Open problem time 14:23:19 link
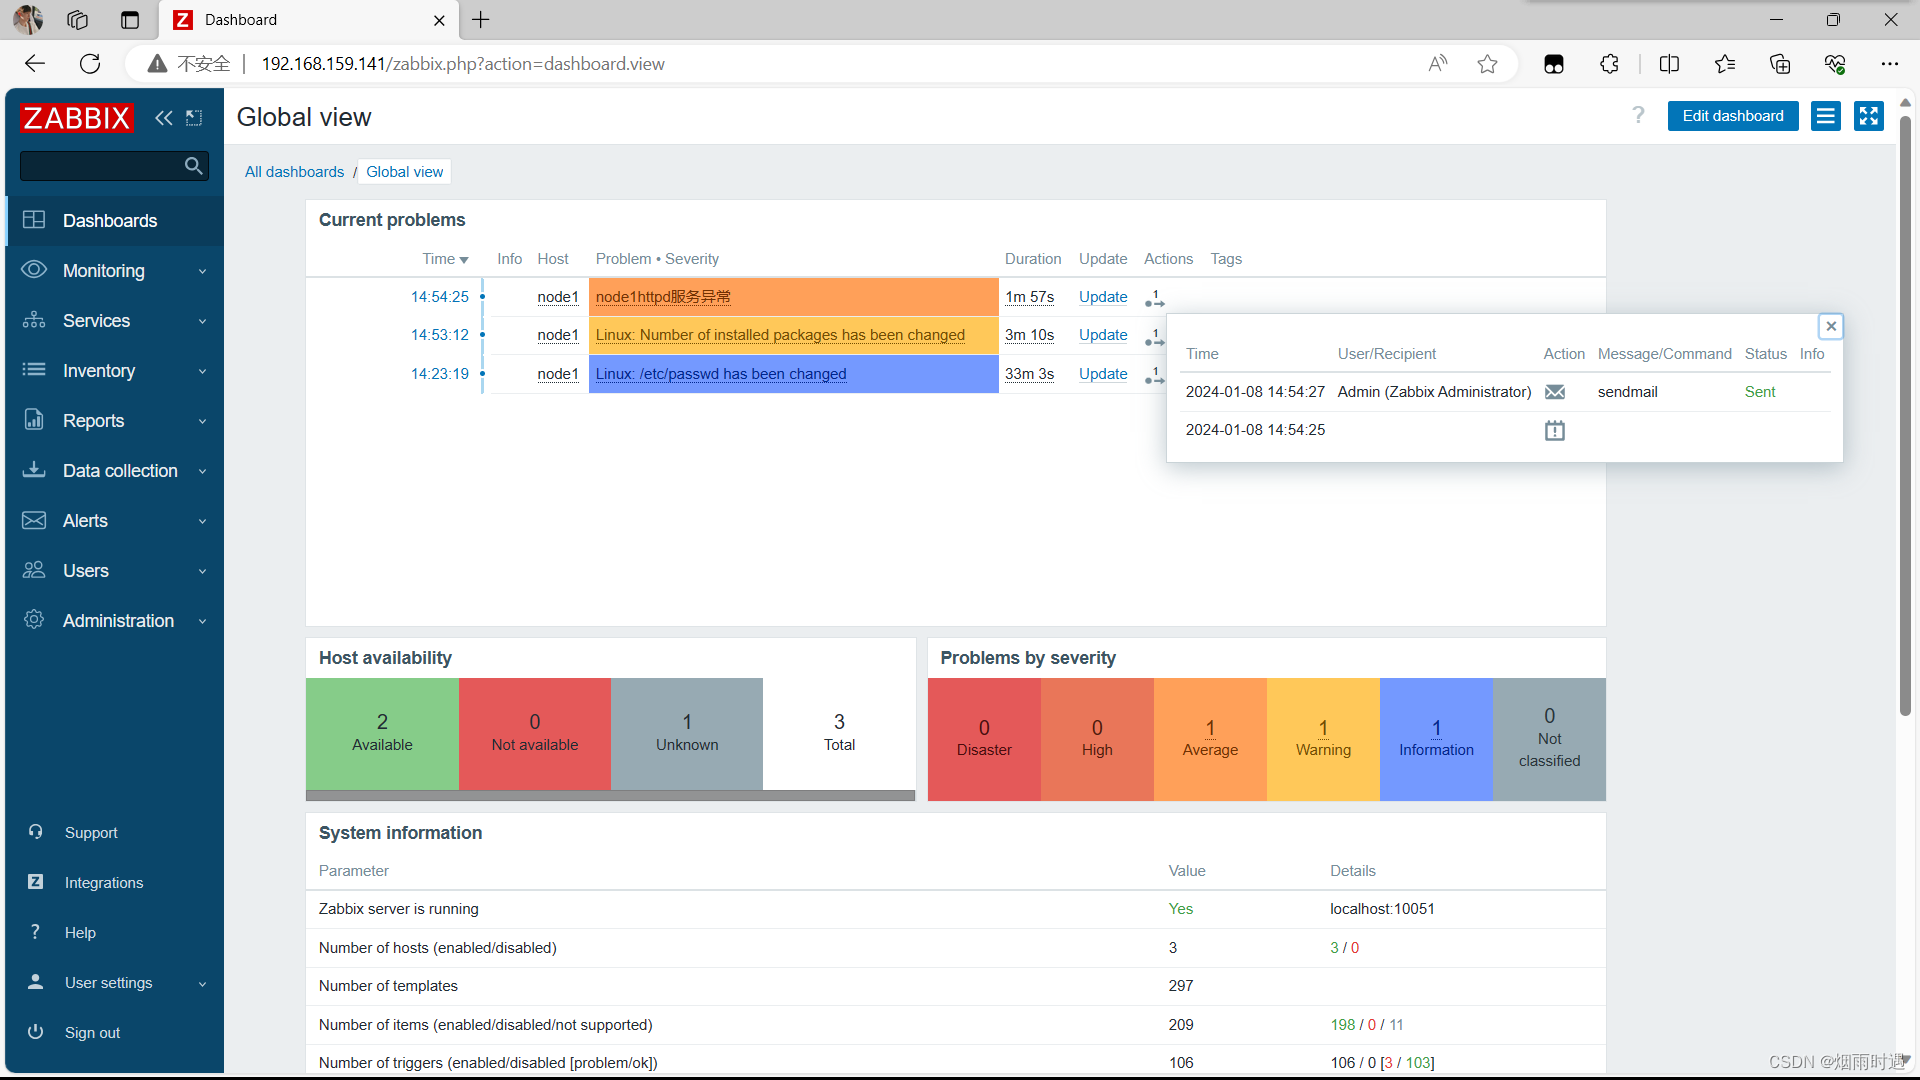Viewport: 1920px width, 1080px height. pos(439,374)
